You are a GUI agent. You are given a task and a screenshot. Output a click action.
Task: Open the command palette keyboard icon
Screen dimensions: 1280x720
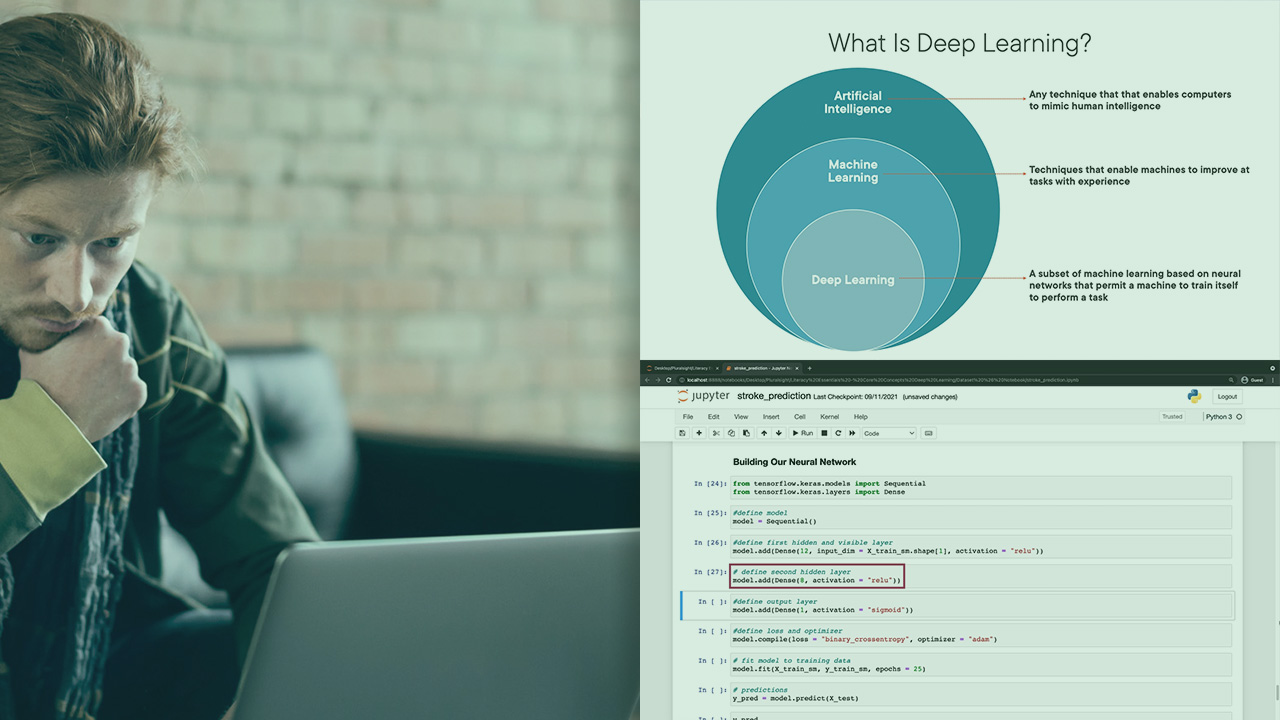point(929,433)
